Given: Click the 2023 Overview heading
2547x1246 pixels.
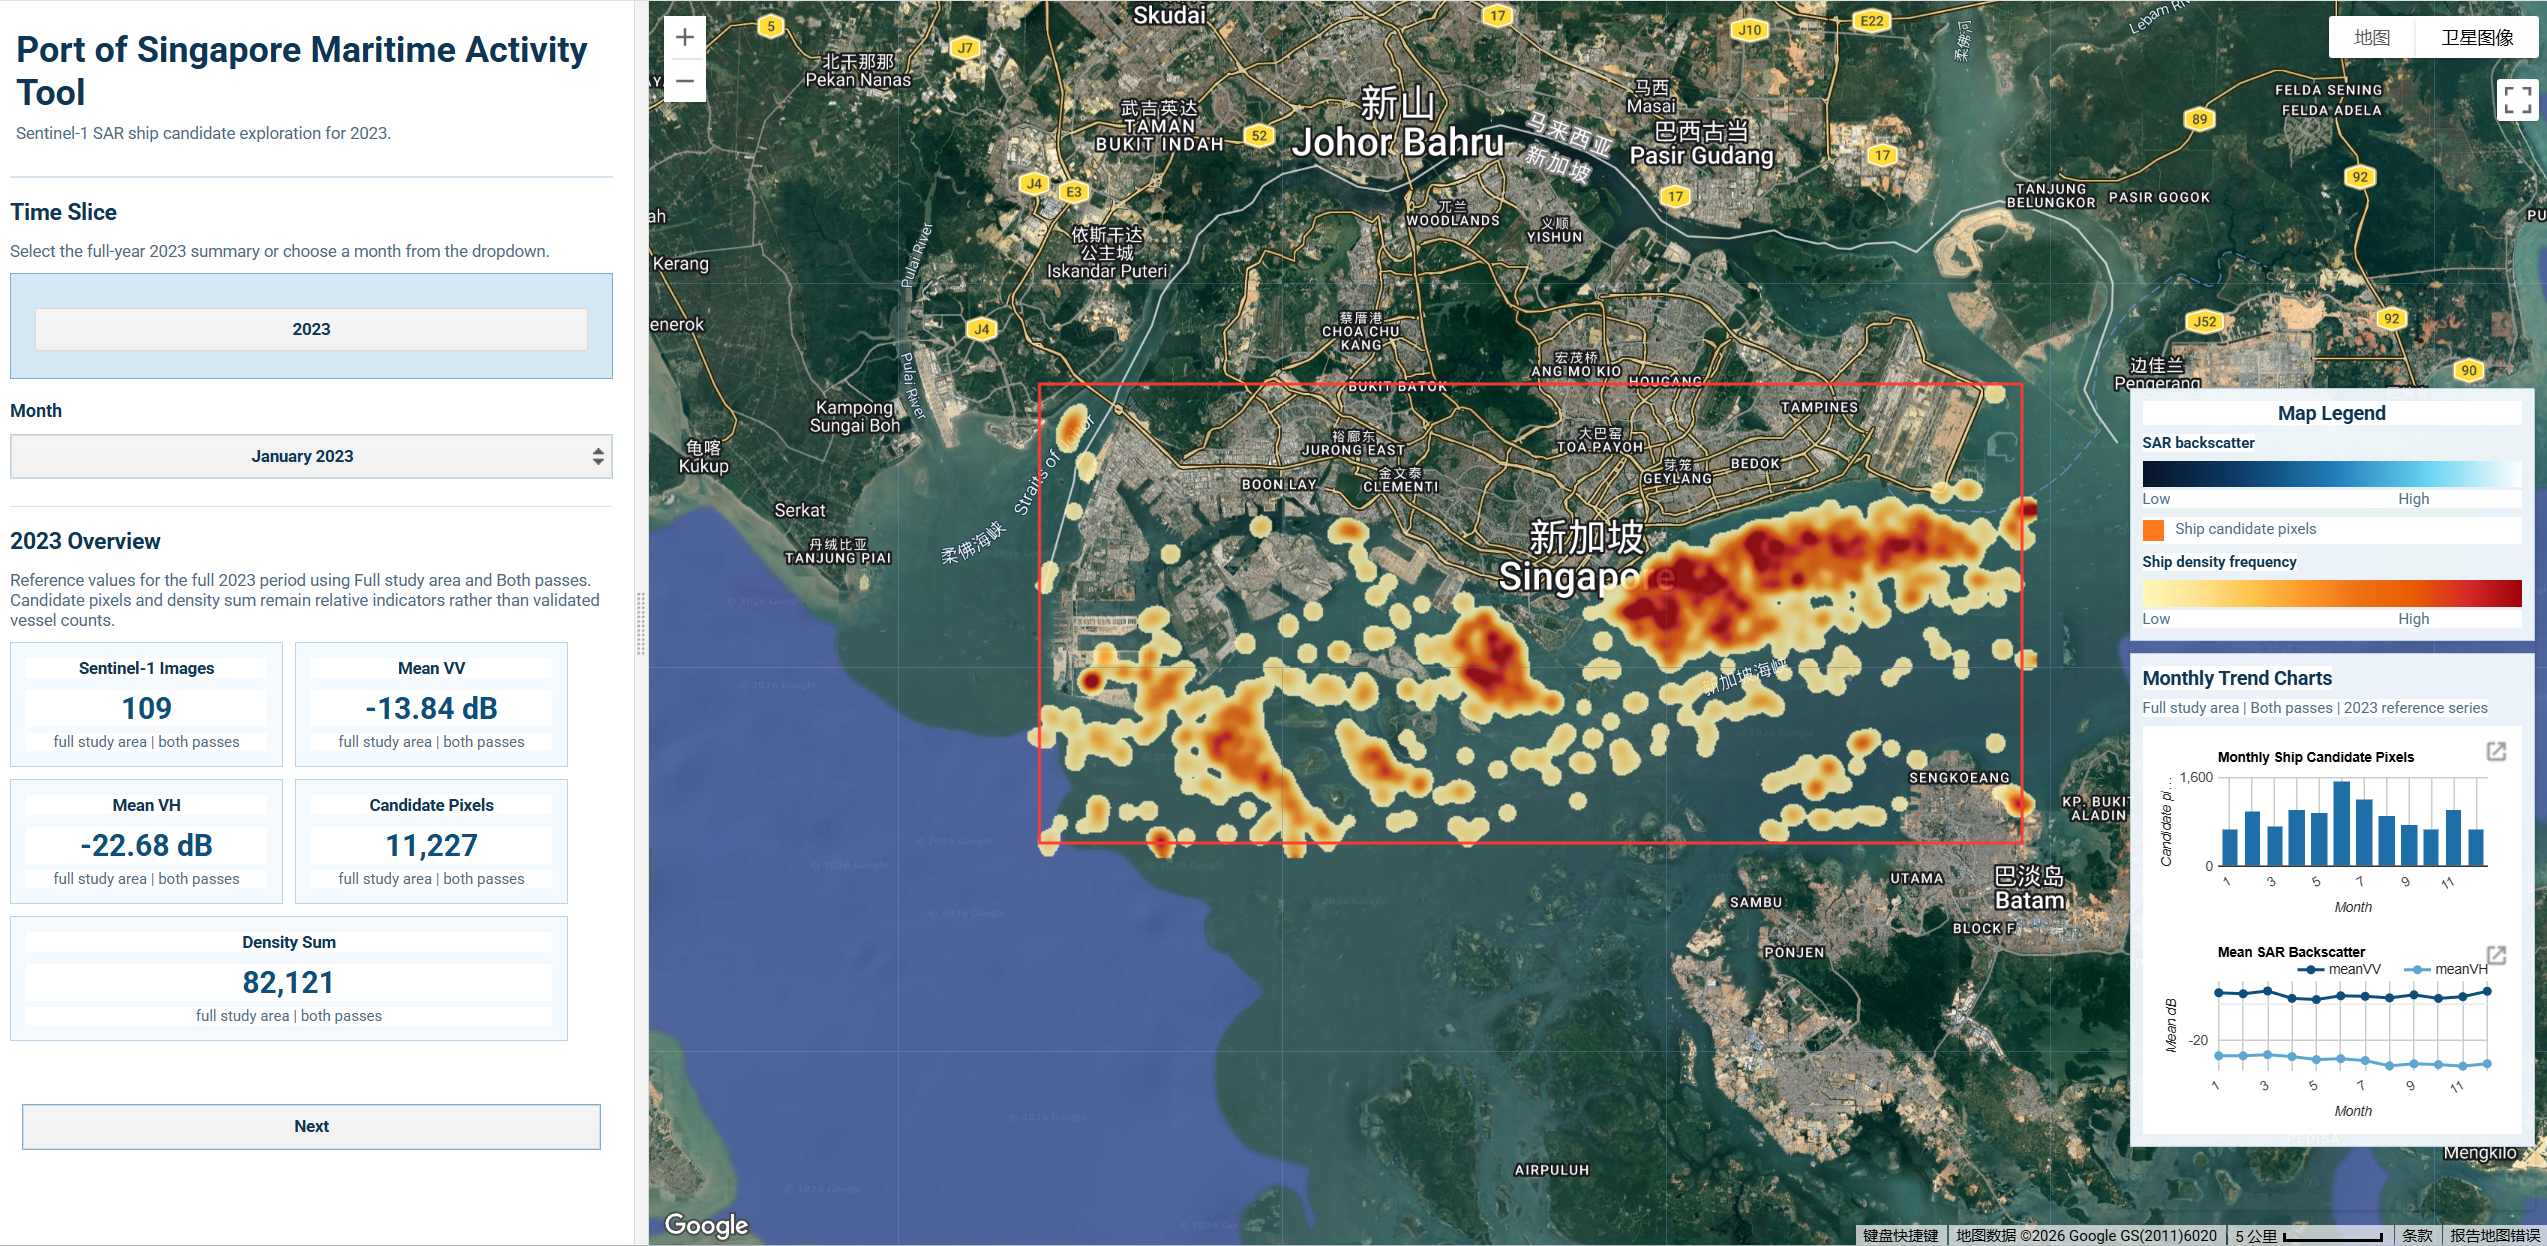Looking at the screenshot, I should 85,541.
